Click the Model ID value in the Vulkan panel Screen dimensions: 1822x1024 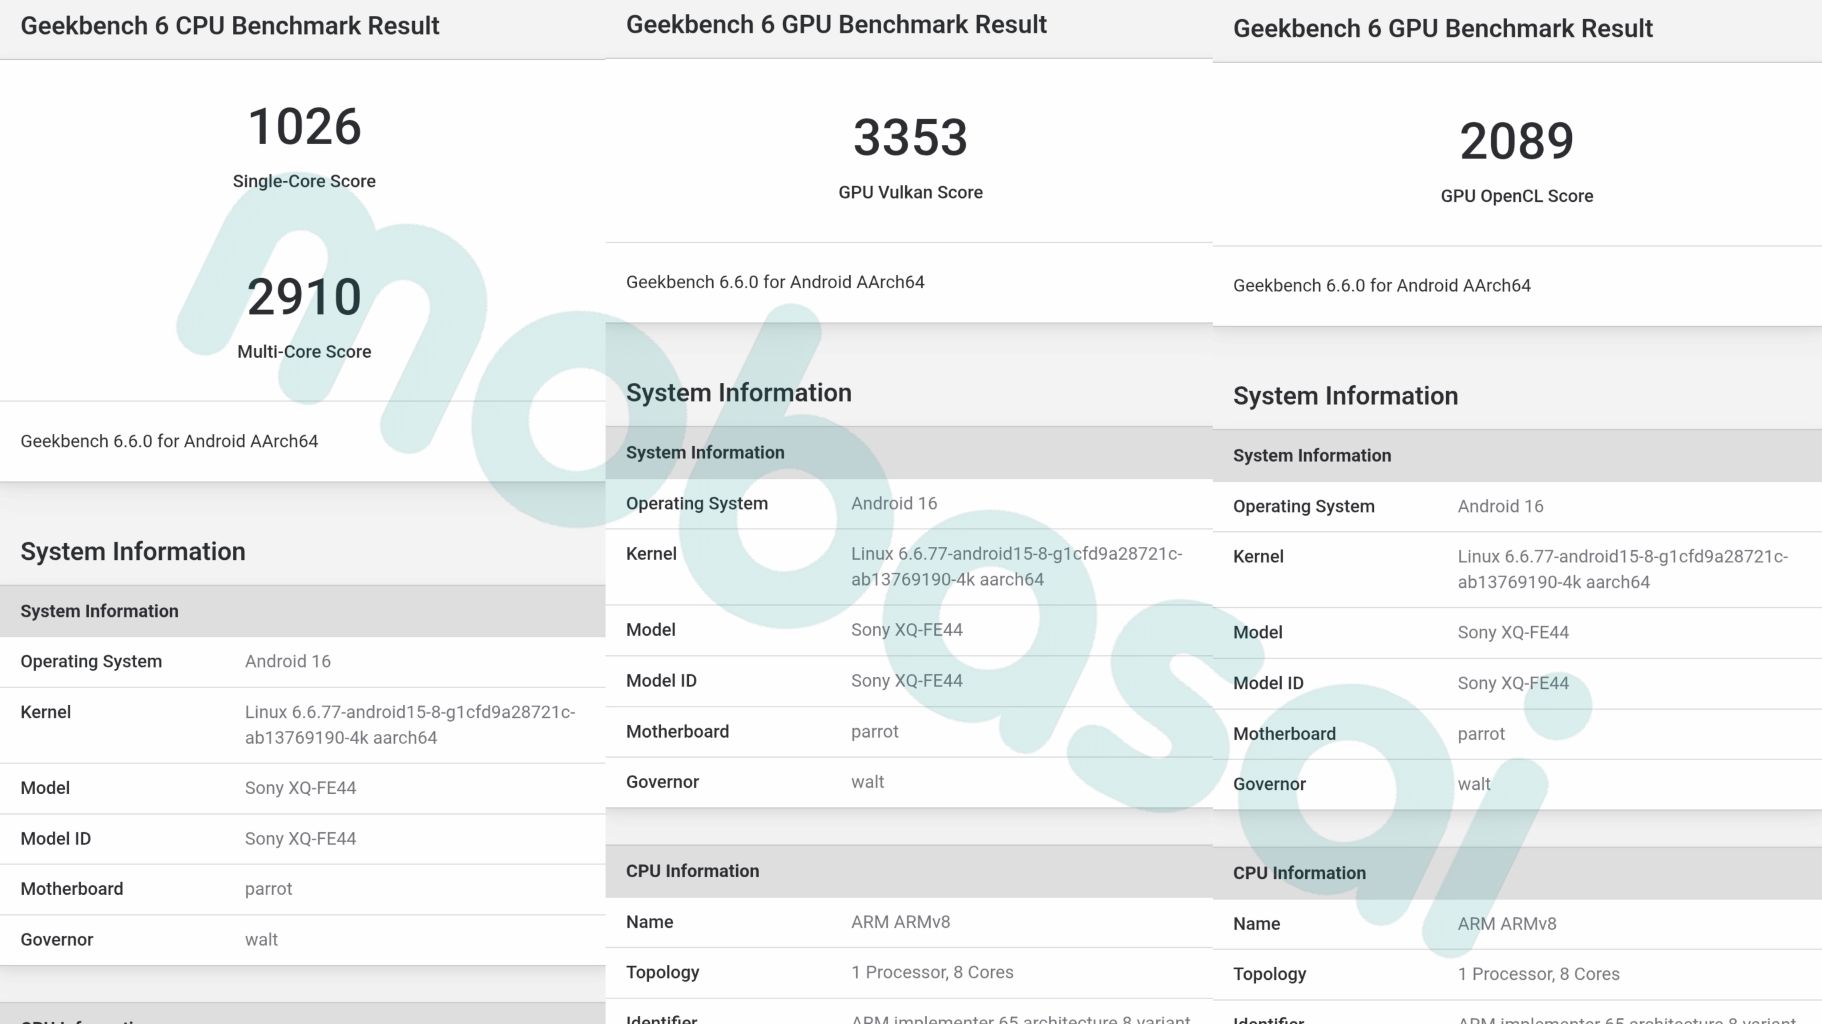point(906,681)
